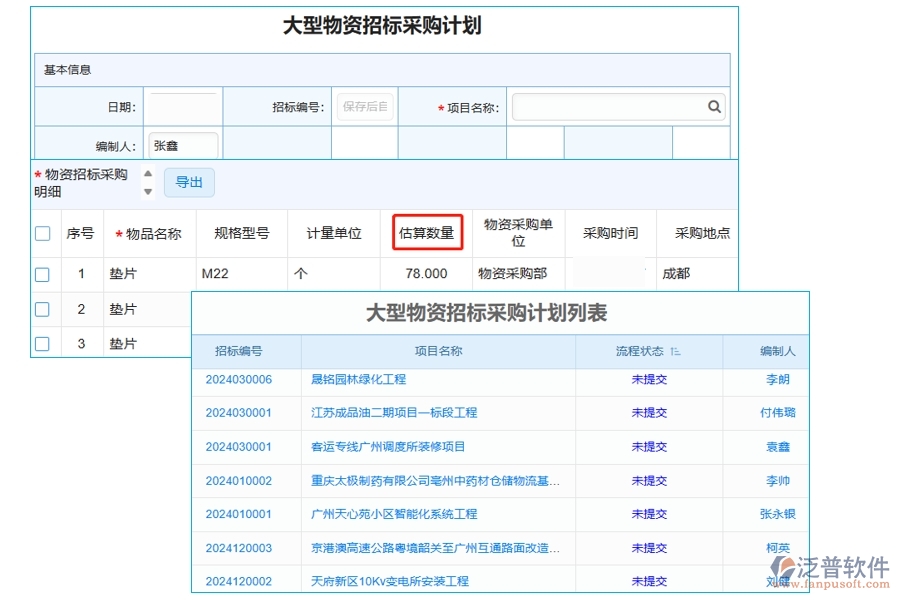This screenshot has width=900, height=600.
Task: Click the grayed 招标编号 auto-generate field
Action: [364, 106]
